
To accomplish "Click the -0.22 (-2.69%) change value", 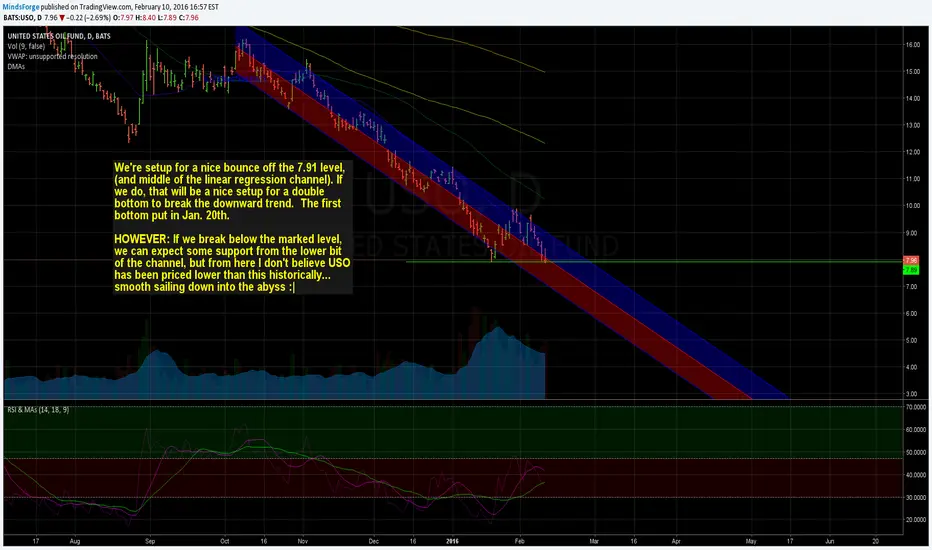I will coord(89,18).
